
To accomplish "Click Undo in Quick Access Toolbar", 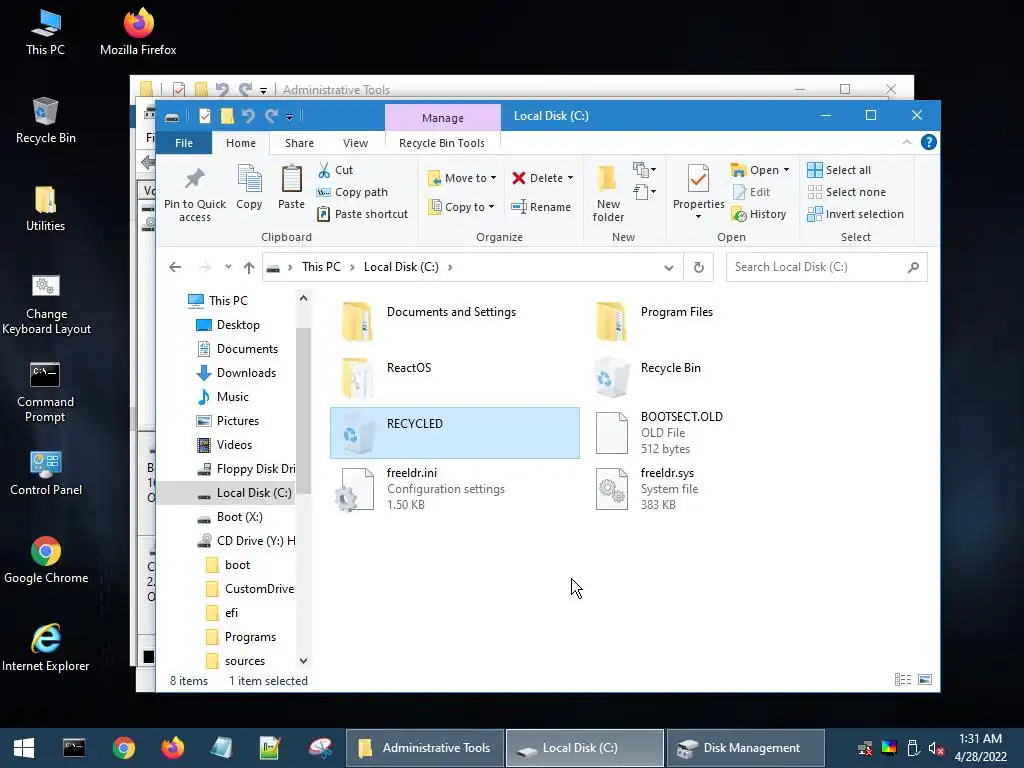I will [x=248, y=116].
